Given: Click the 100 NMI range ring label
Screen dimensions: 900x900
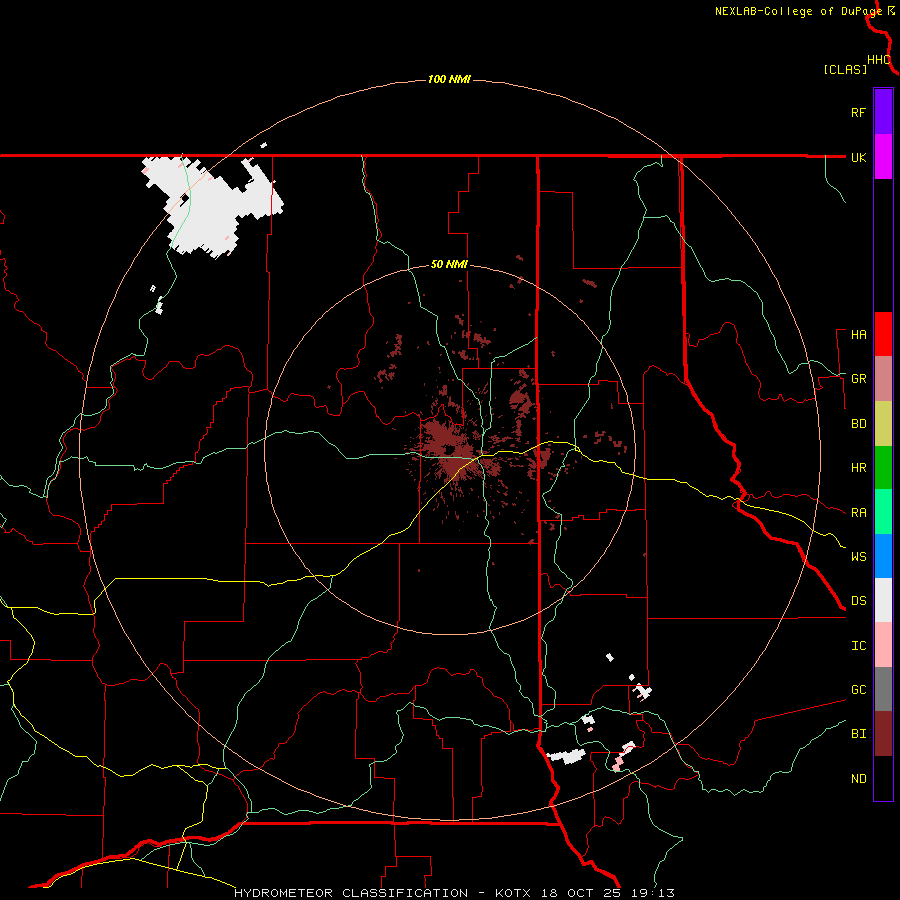Looking at the screenshot, I should pos(449,79).
